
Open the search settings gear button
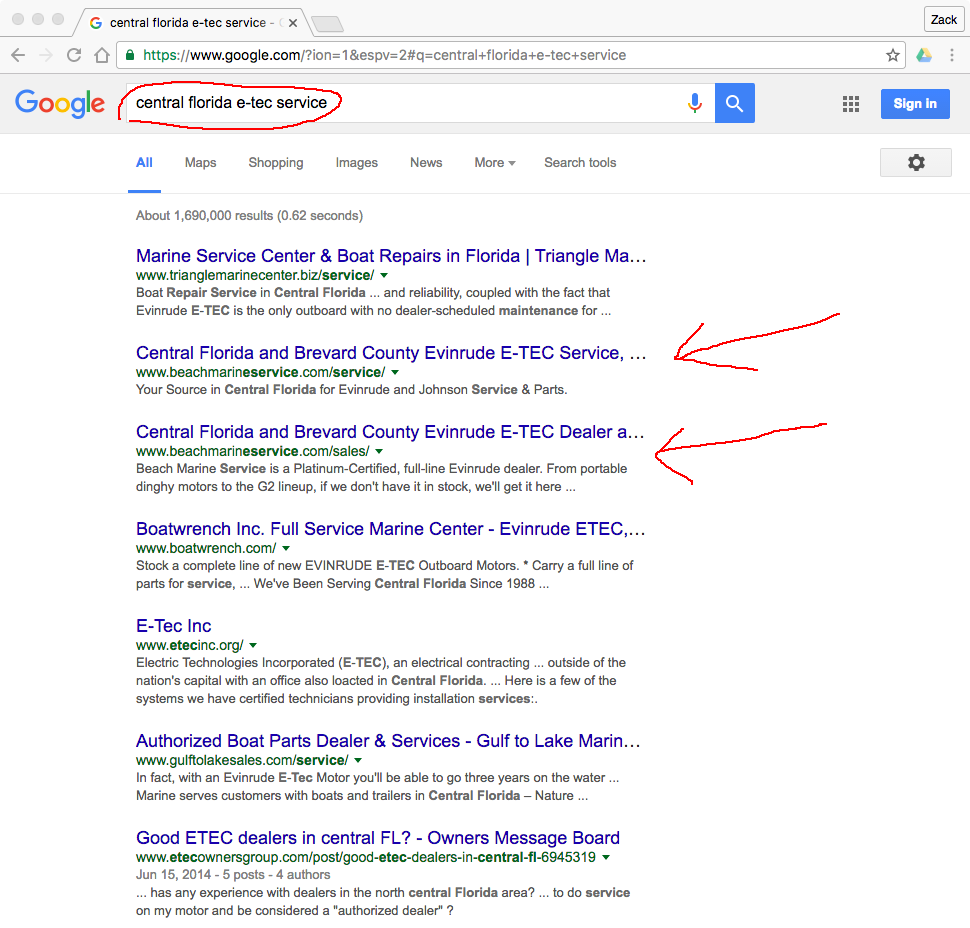coord(916,163)
